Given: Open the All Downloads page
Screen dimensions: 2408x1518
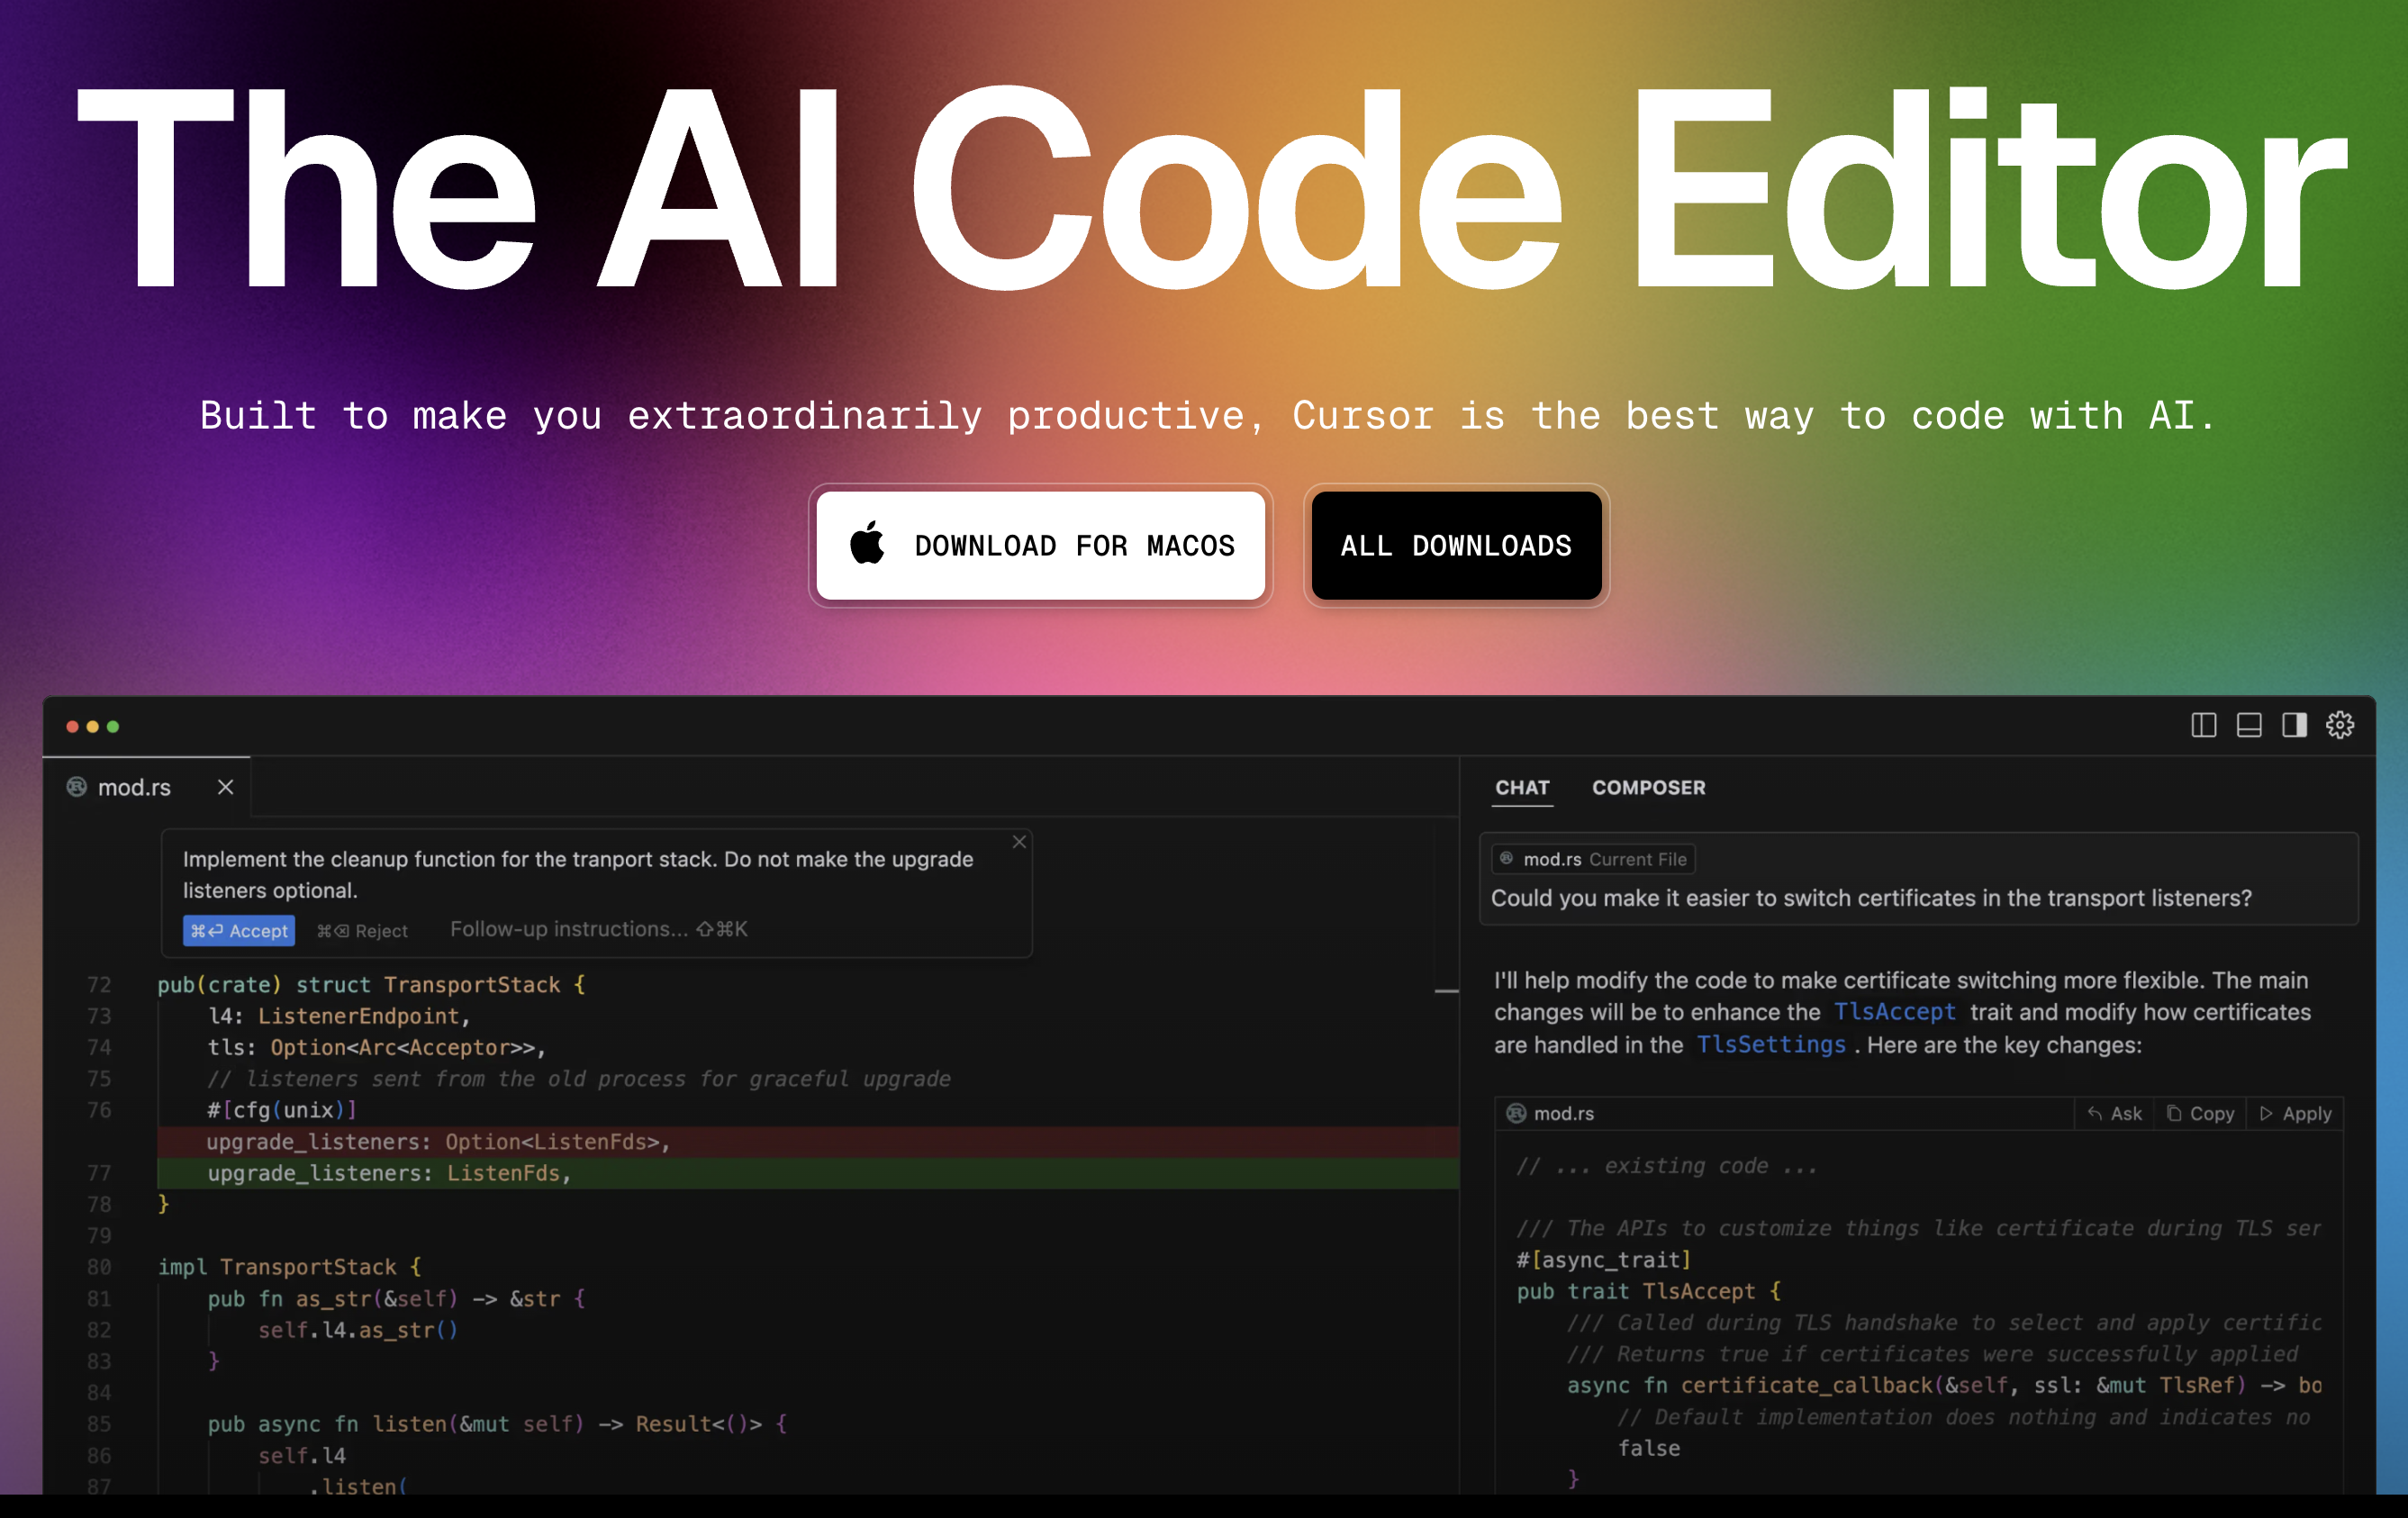Looking at the screenshot, I should 1456,545.
